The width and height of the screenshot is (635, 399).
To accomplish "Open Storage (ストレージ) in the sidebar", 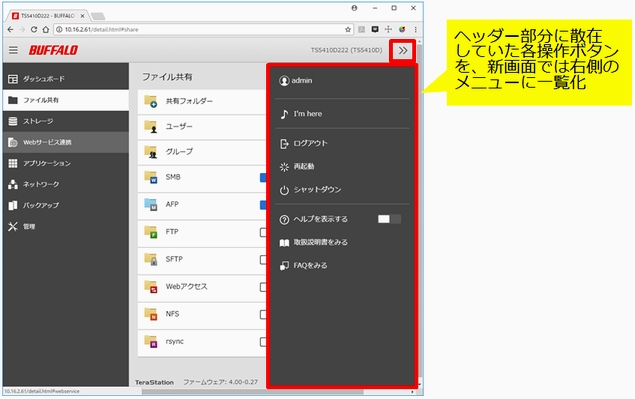I will pos(66,121).
